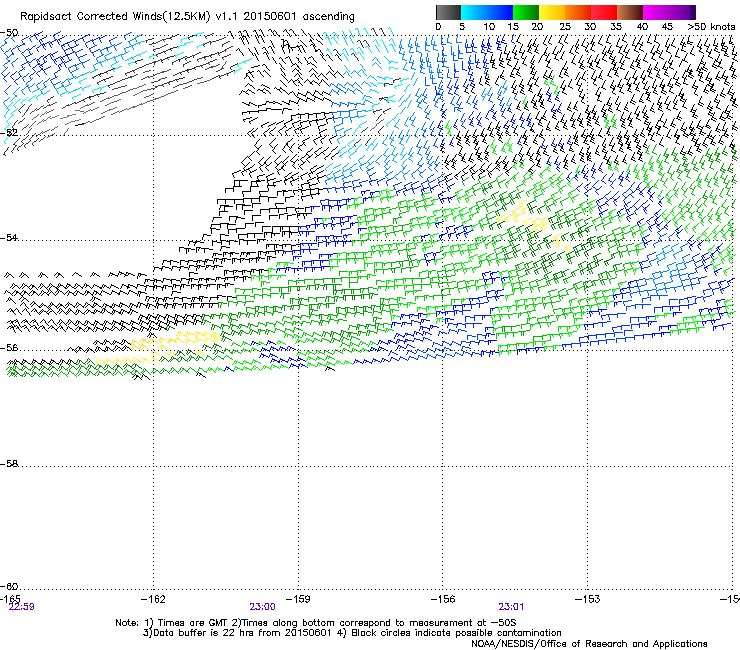740x650 pixels.
Task: Click the legend label '35'
Action: pos(616,27)
